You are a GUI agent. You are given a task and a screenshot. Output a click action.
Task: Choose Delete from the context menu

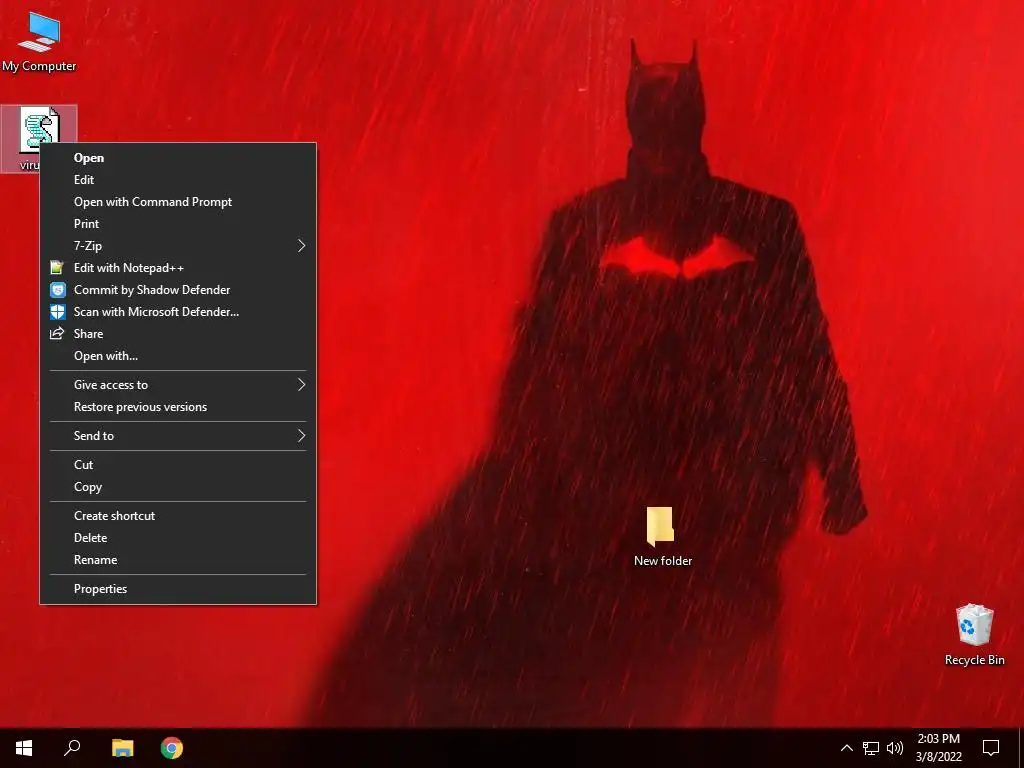[x=178, y=538]
